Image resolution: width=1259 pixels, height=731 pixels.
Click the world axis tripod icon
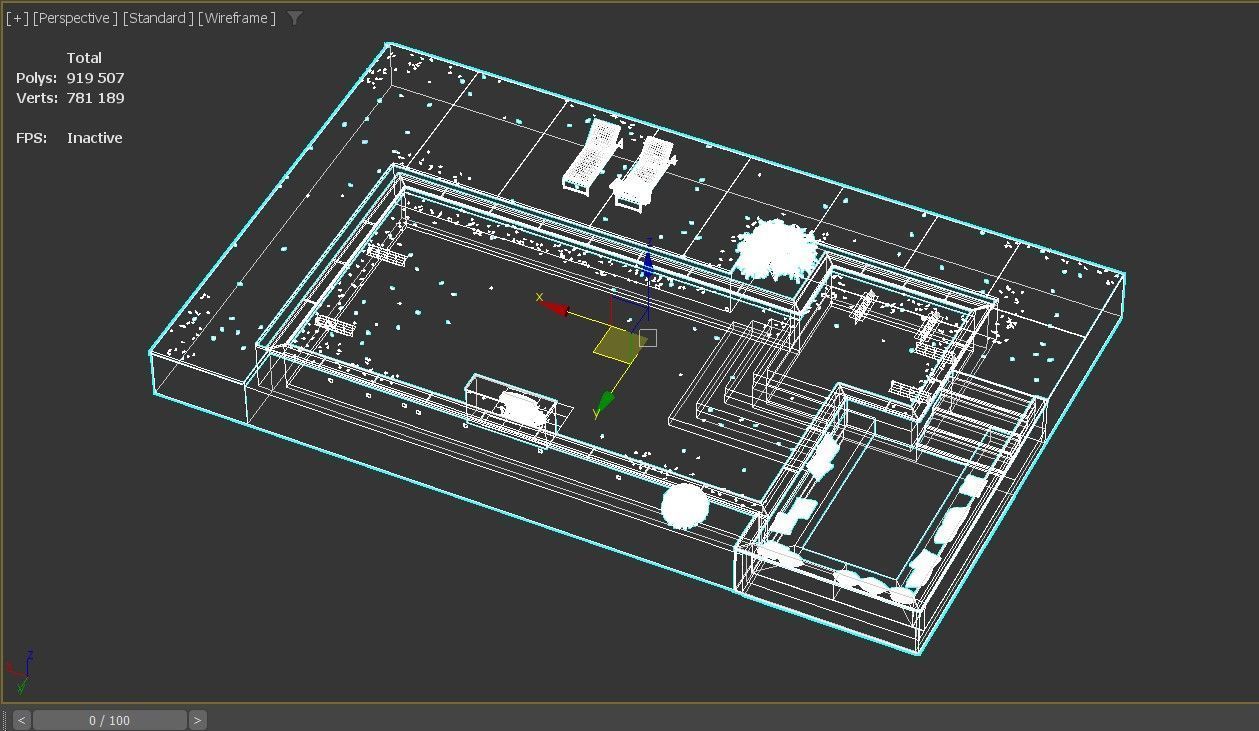20,672
